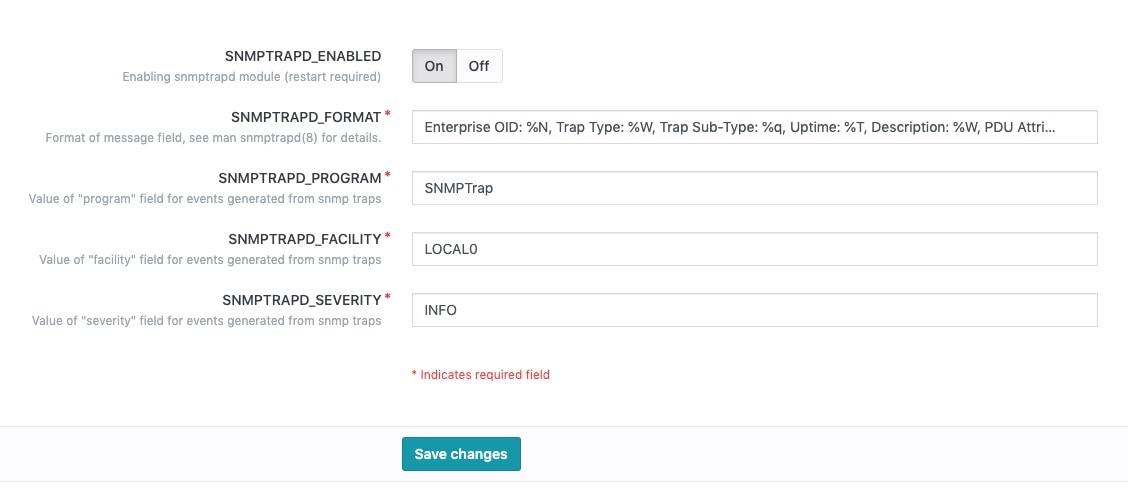This screenshot has width=1128, height=496.
Task: Click the red asterisk beside SNMPTRAPD_FORMAT
Action: [388, 114]
